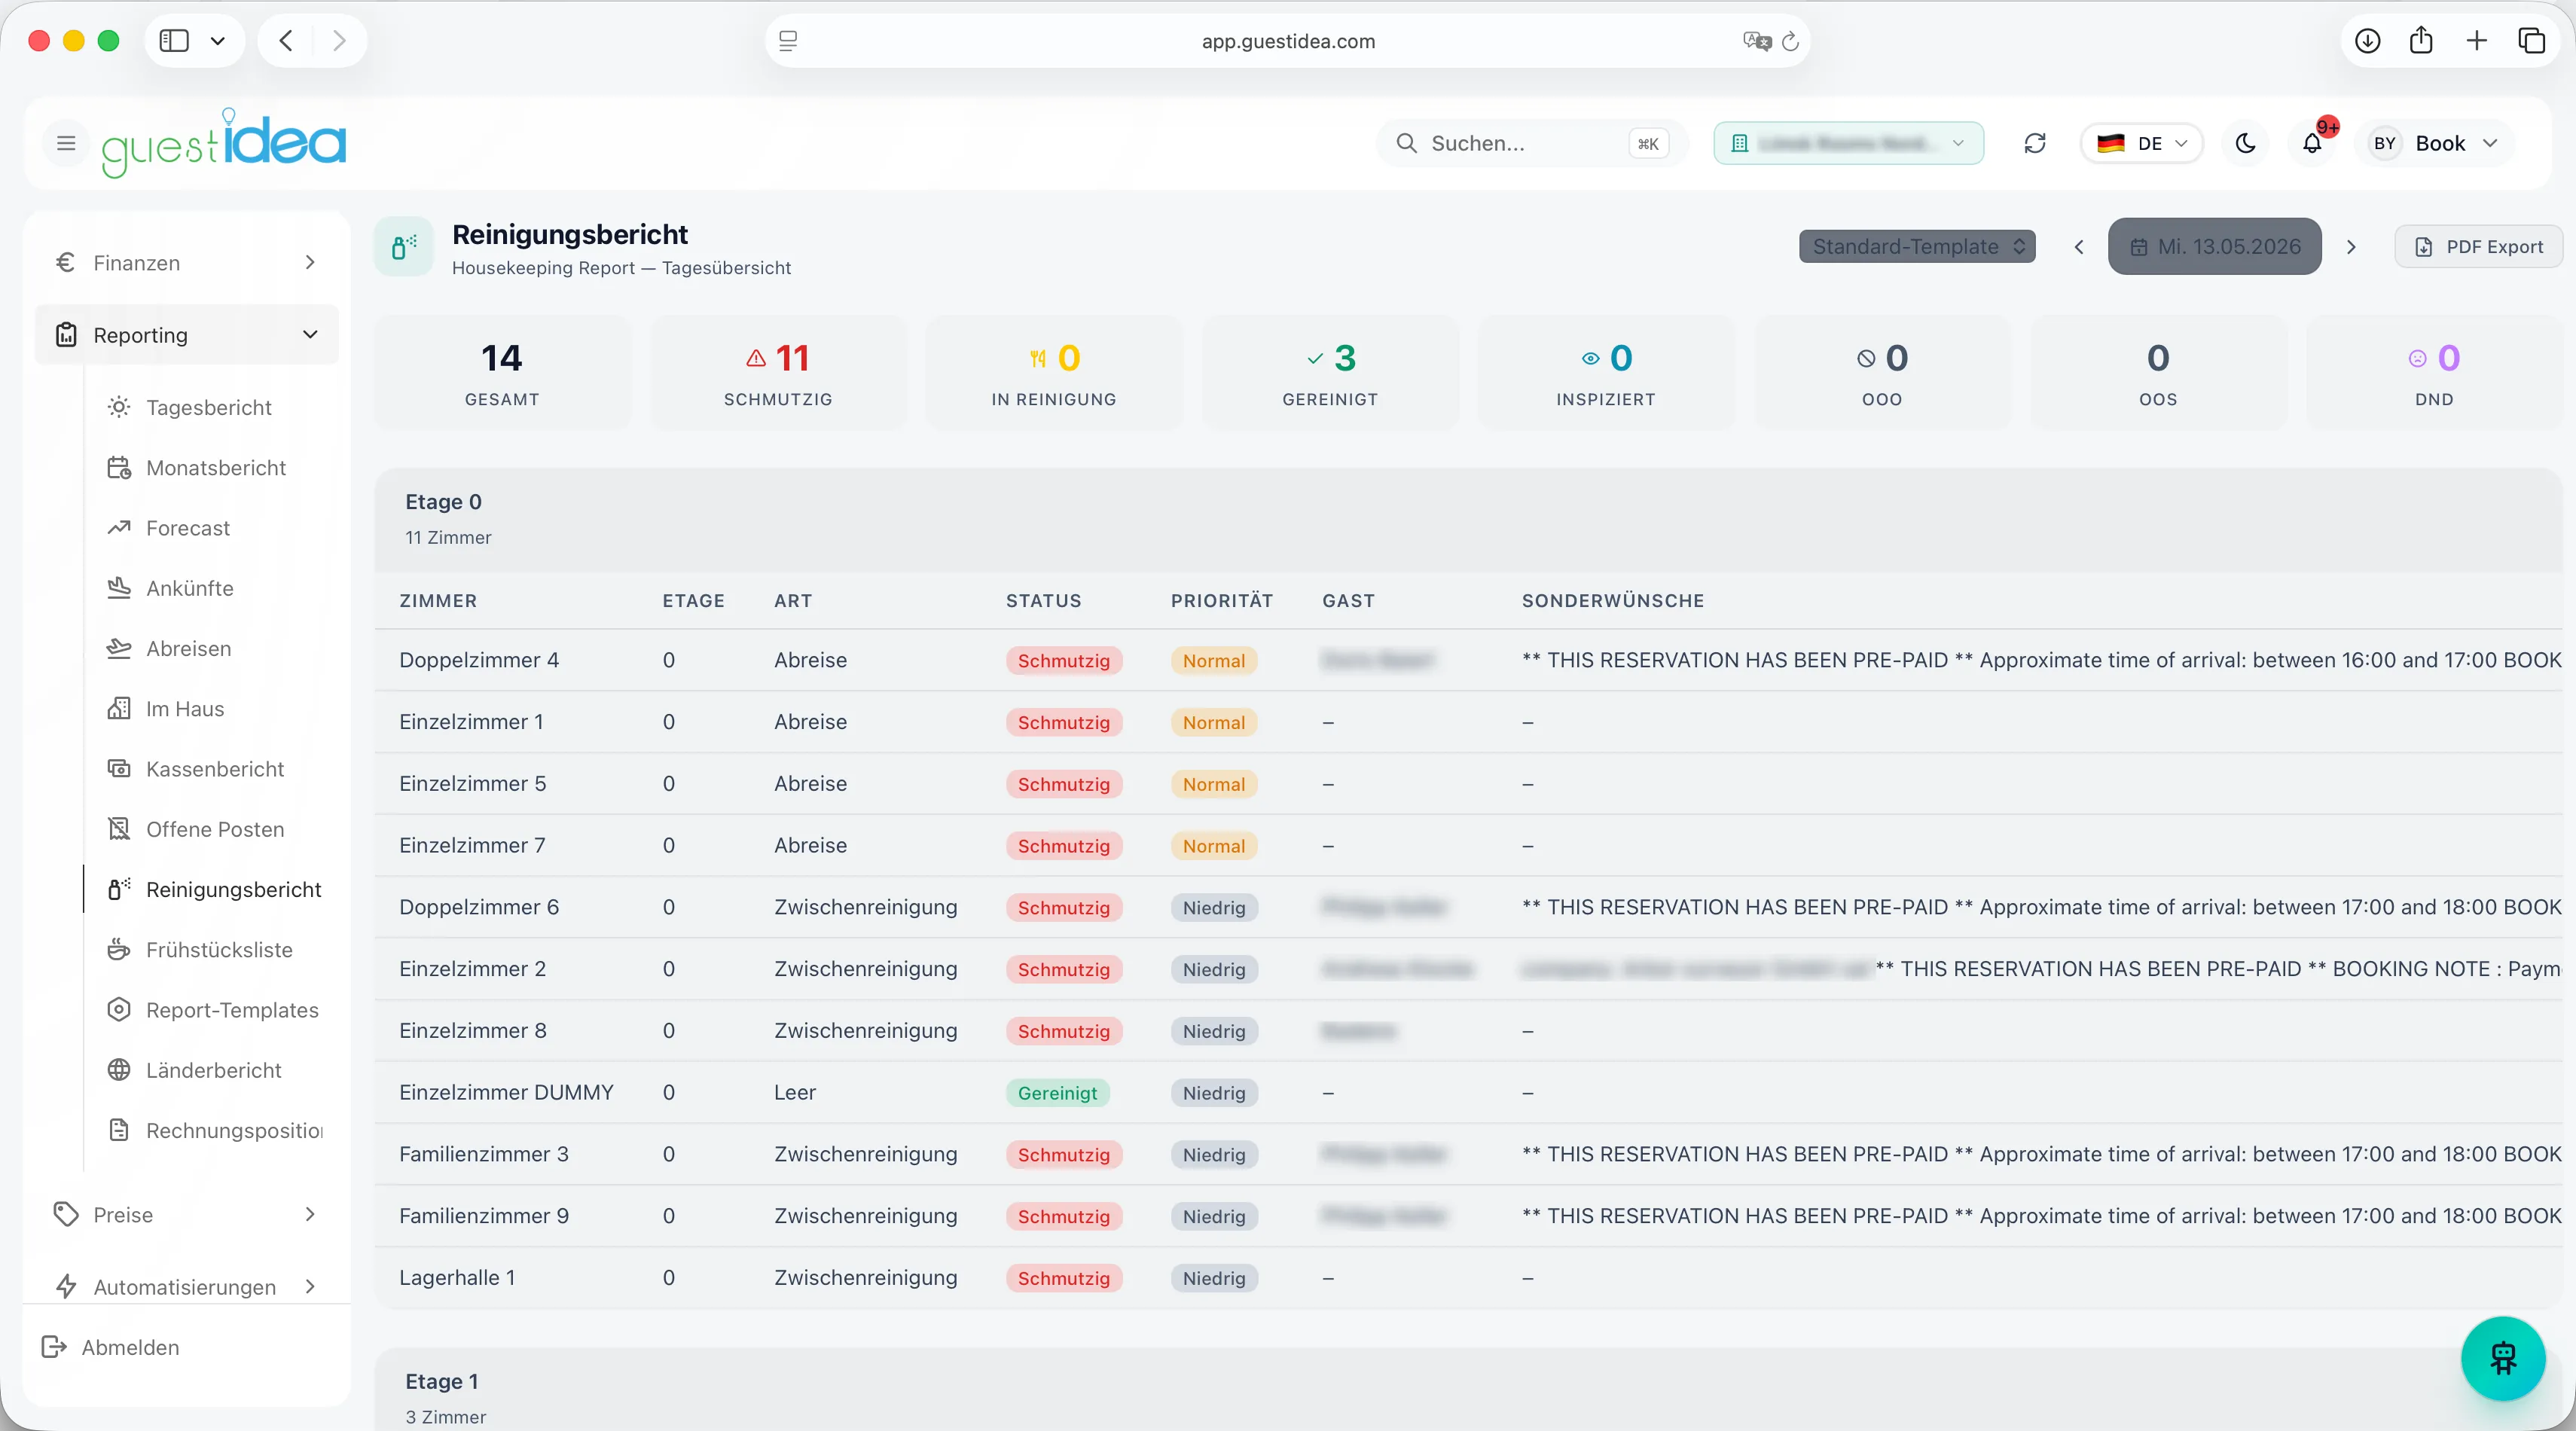Click the Safari share icon
Viewport: 2576px width, 1431px height.
point(2421,41)
